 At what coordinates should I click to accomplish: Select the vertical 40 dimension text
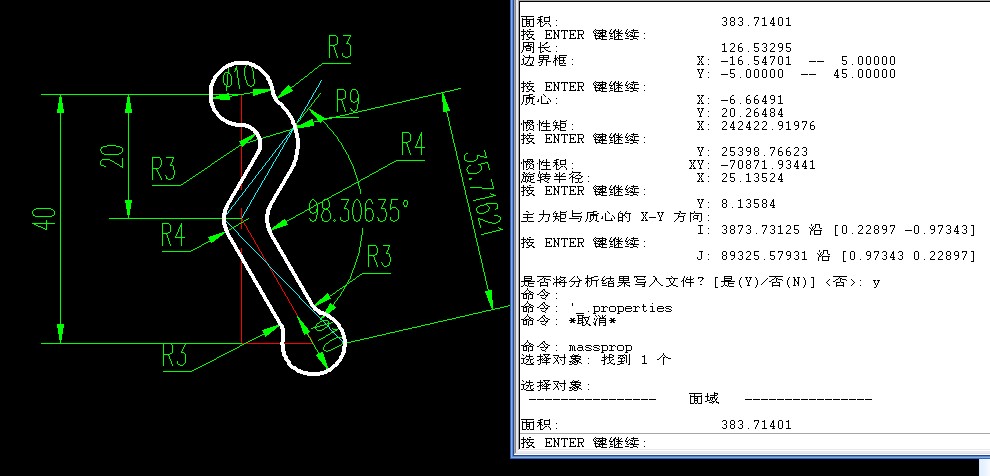tap(45, 219)
